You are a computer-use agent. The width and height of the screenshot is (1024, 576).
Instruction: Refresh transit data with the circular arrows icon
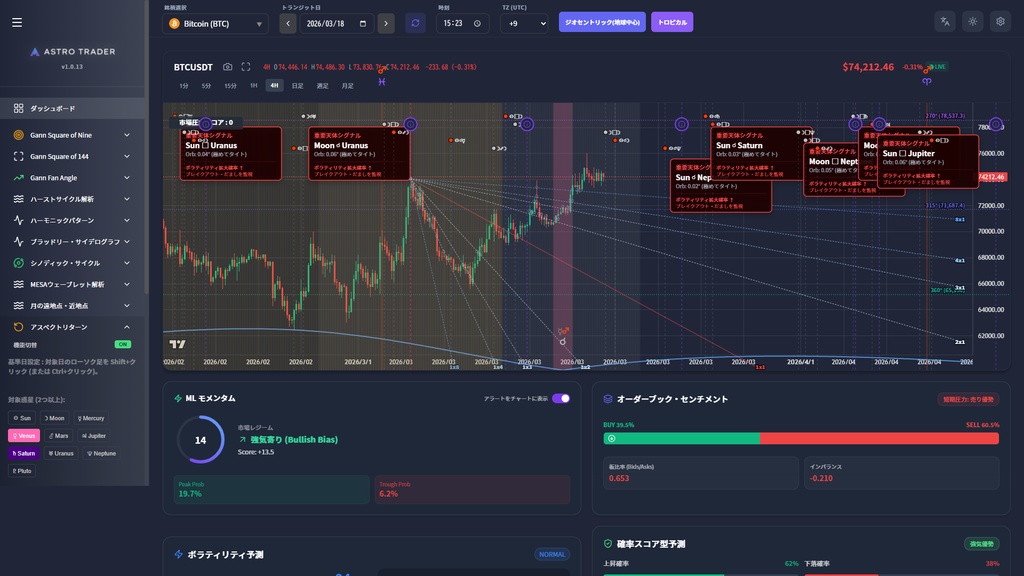click(x=414, y=21)
